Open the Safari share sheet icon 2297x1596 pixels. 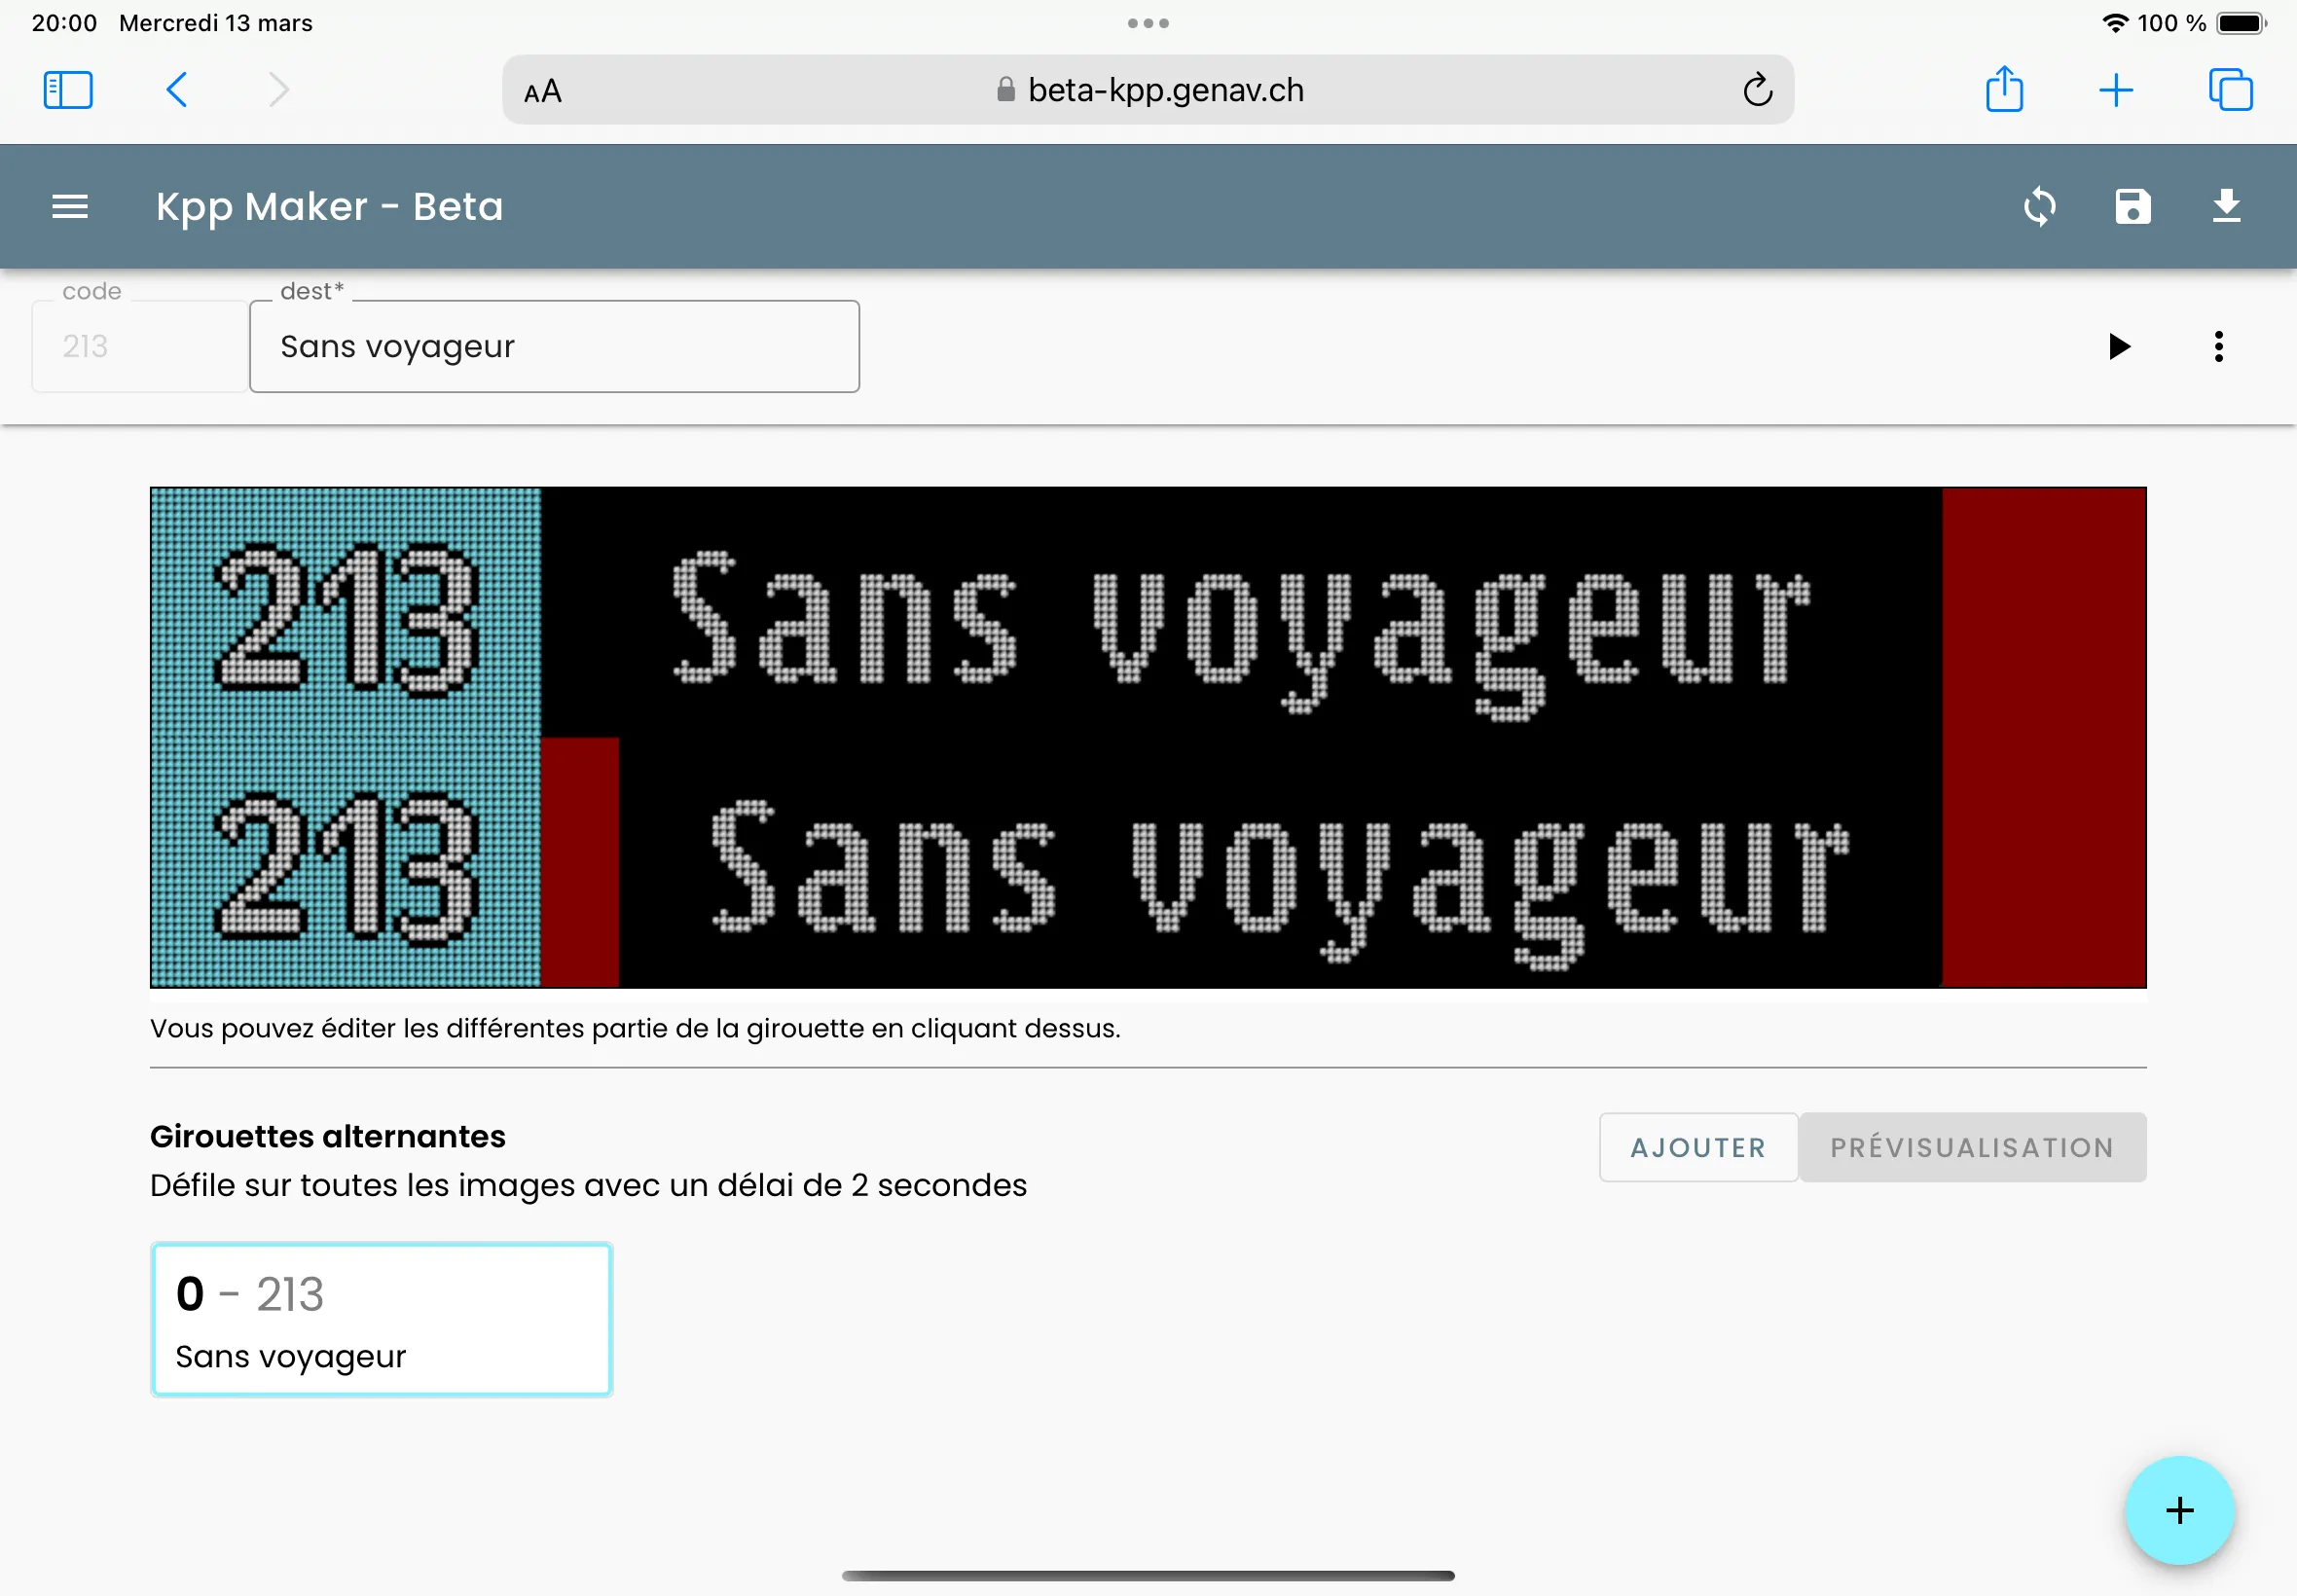click(x=2004, y=90)
